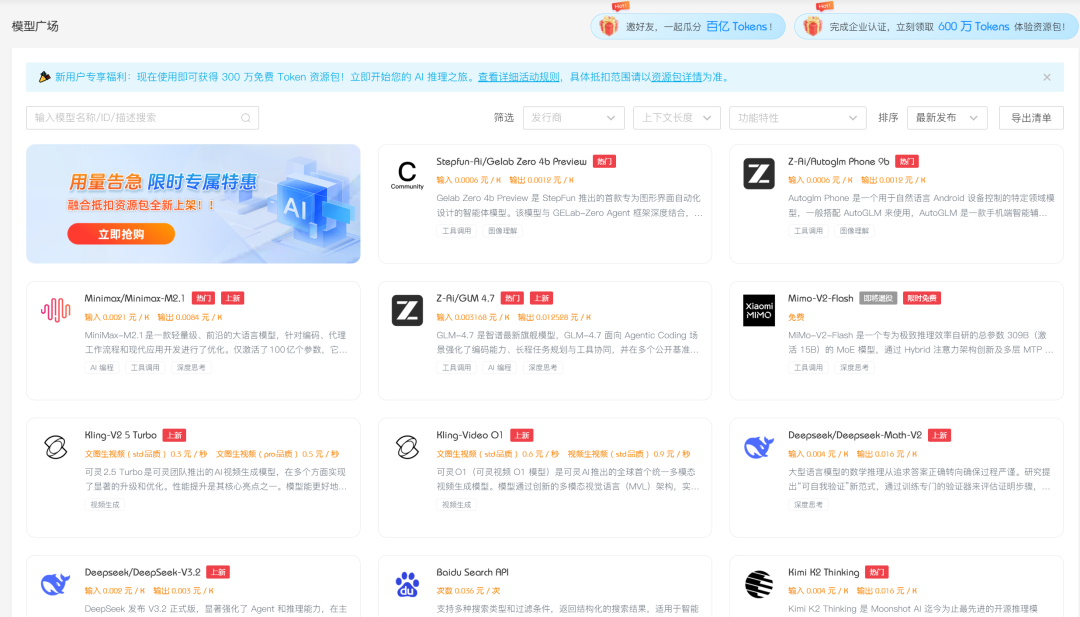Open the 上下文长度 filter dropdown
This screenshot has width=1080, height=617.
click(x=676, y=118)
